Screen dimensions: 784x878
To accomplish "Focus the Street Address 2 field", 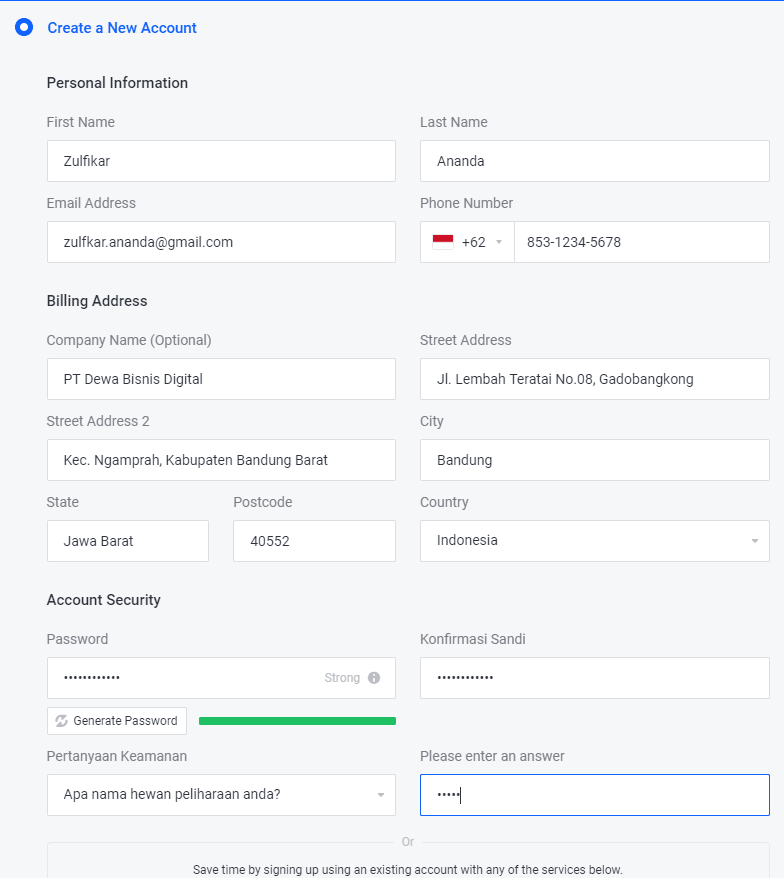I will [x=221, y=460].
